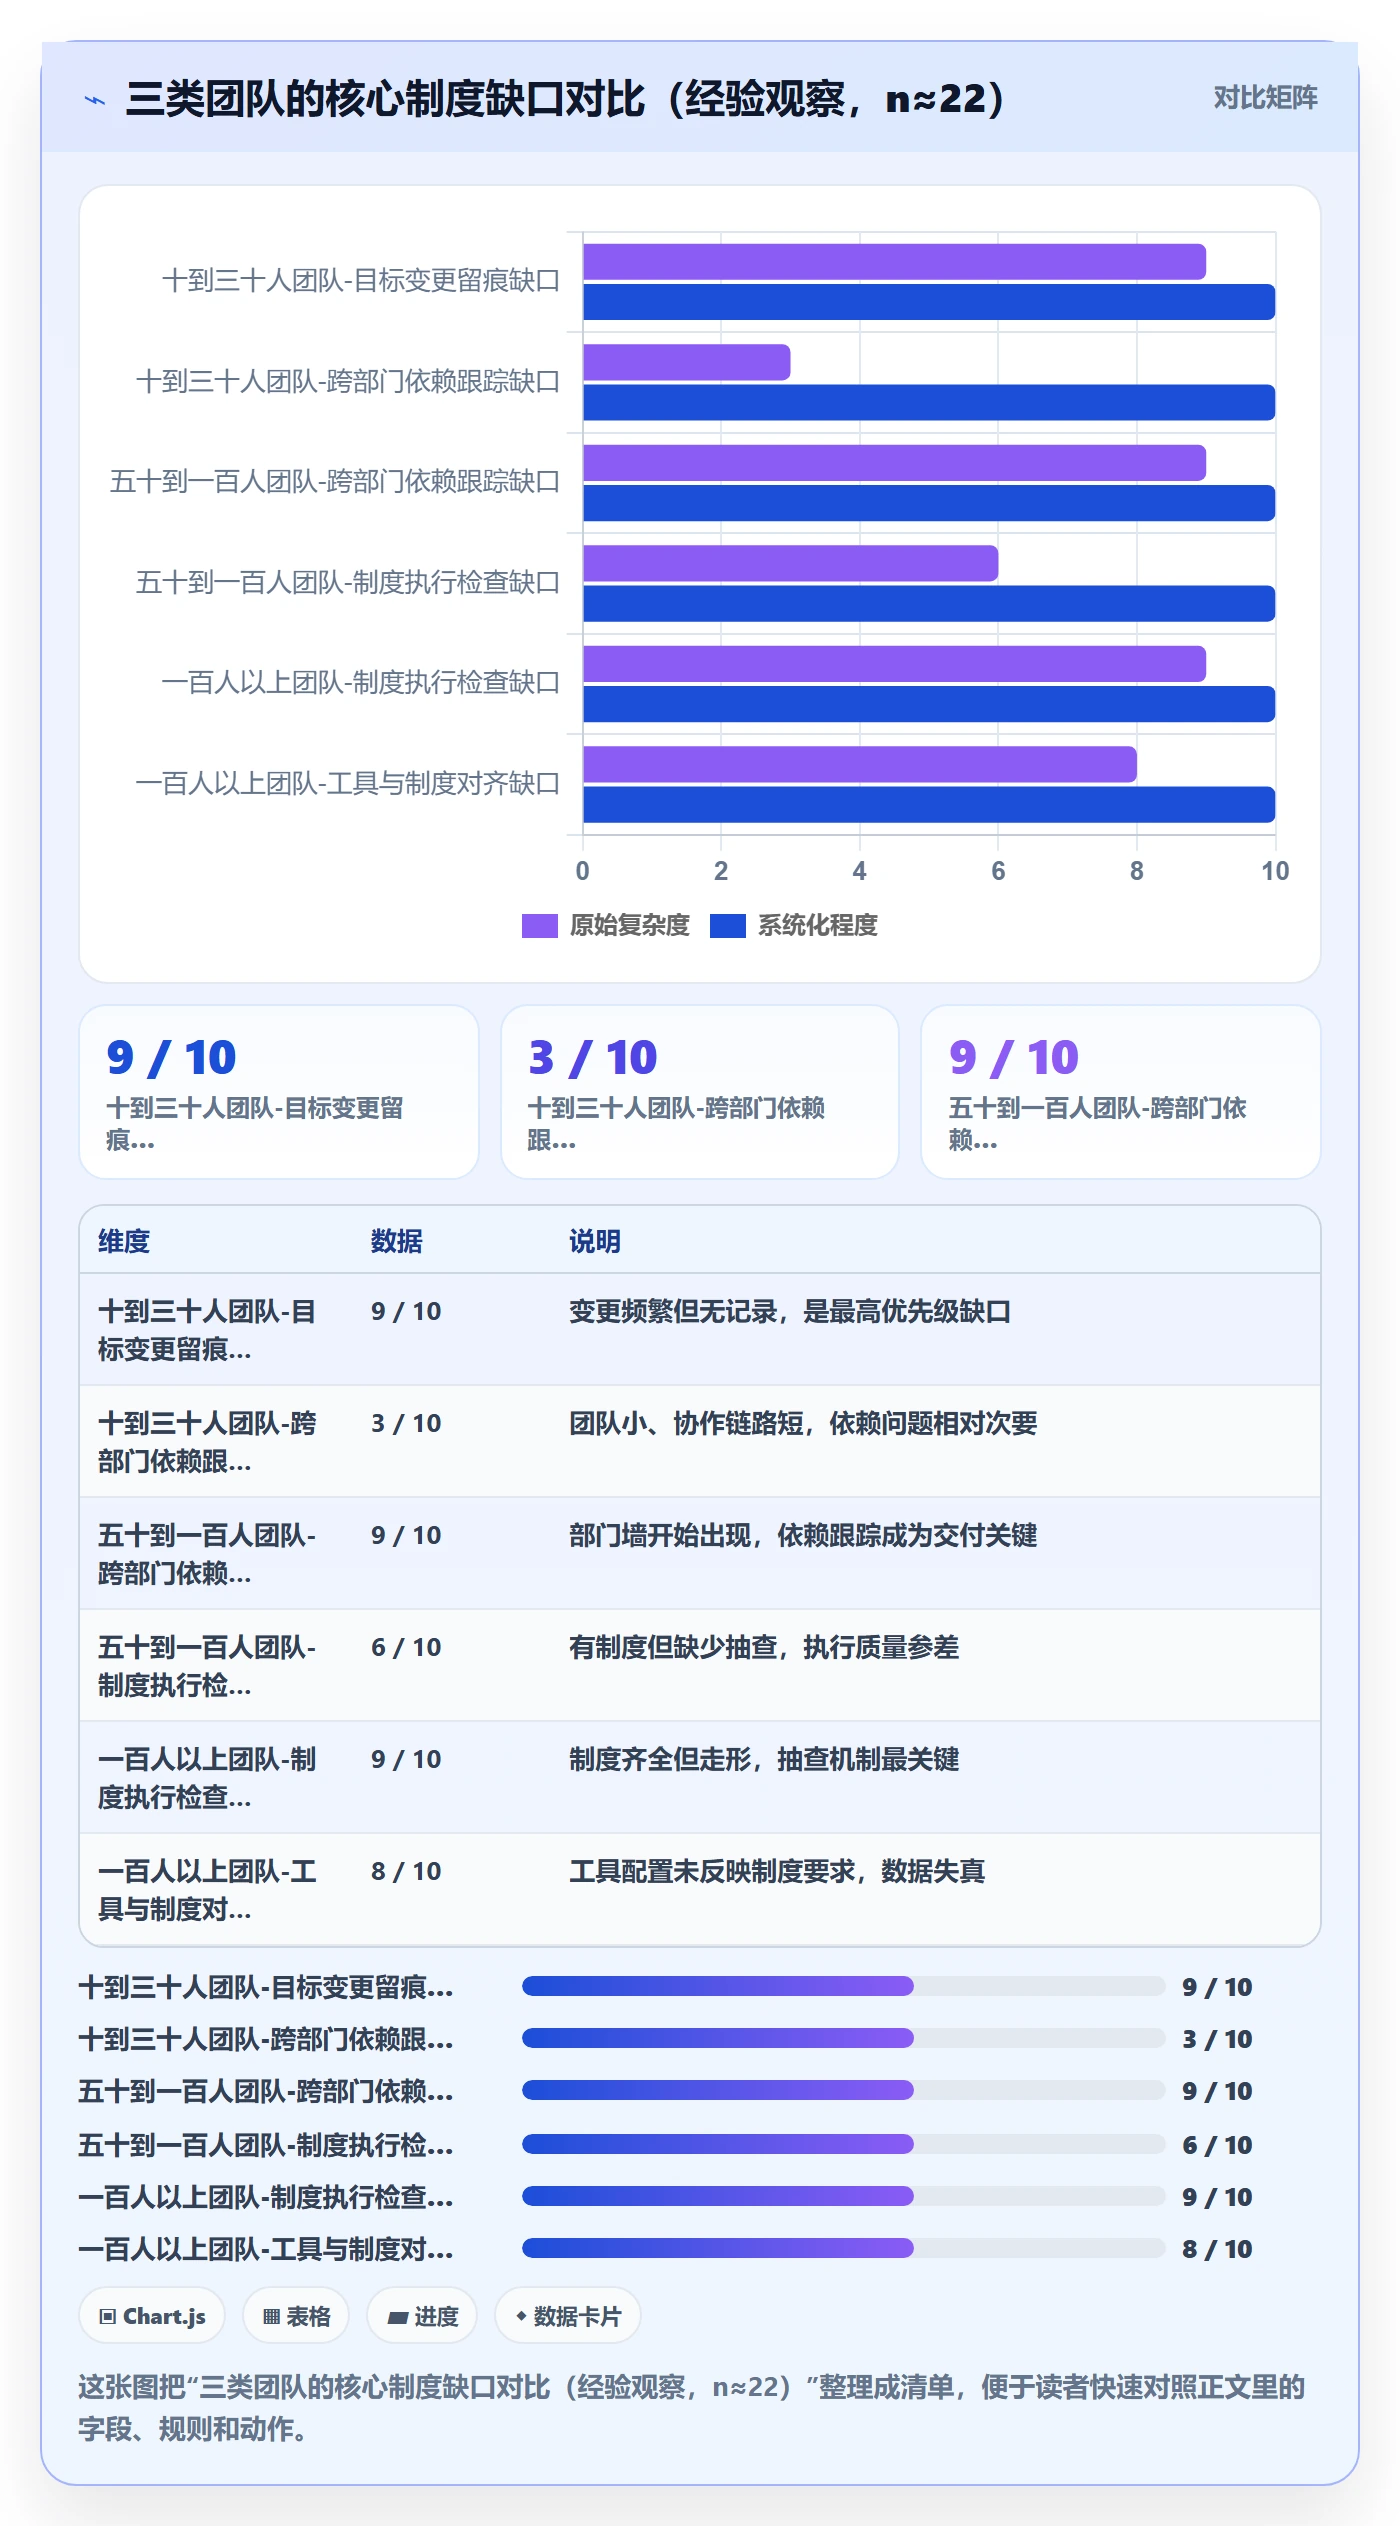Click the 6 / 10 value in the table

tap(406, 1647)
